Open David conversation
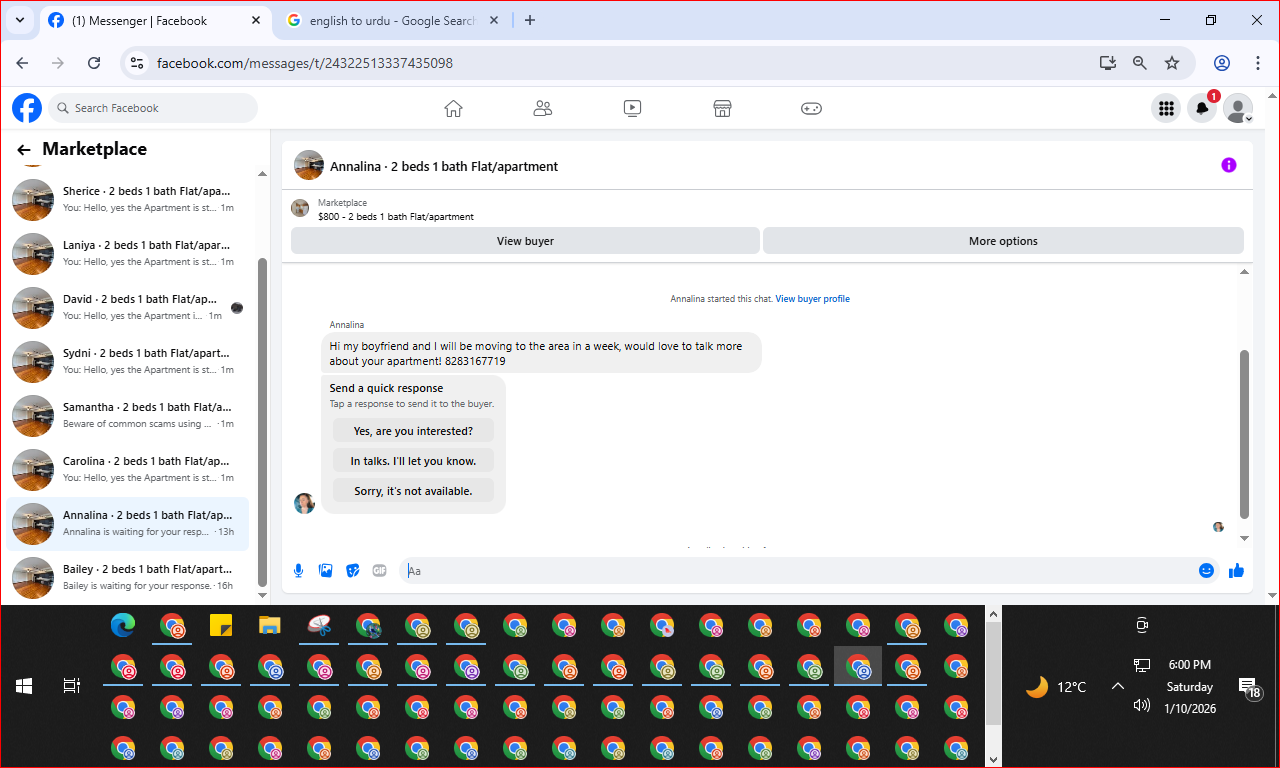The height and width of the screenshot is (768, 1280). (x=128, y=307)
